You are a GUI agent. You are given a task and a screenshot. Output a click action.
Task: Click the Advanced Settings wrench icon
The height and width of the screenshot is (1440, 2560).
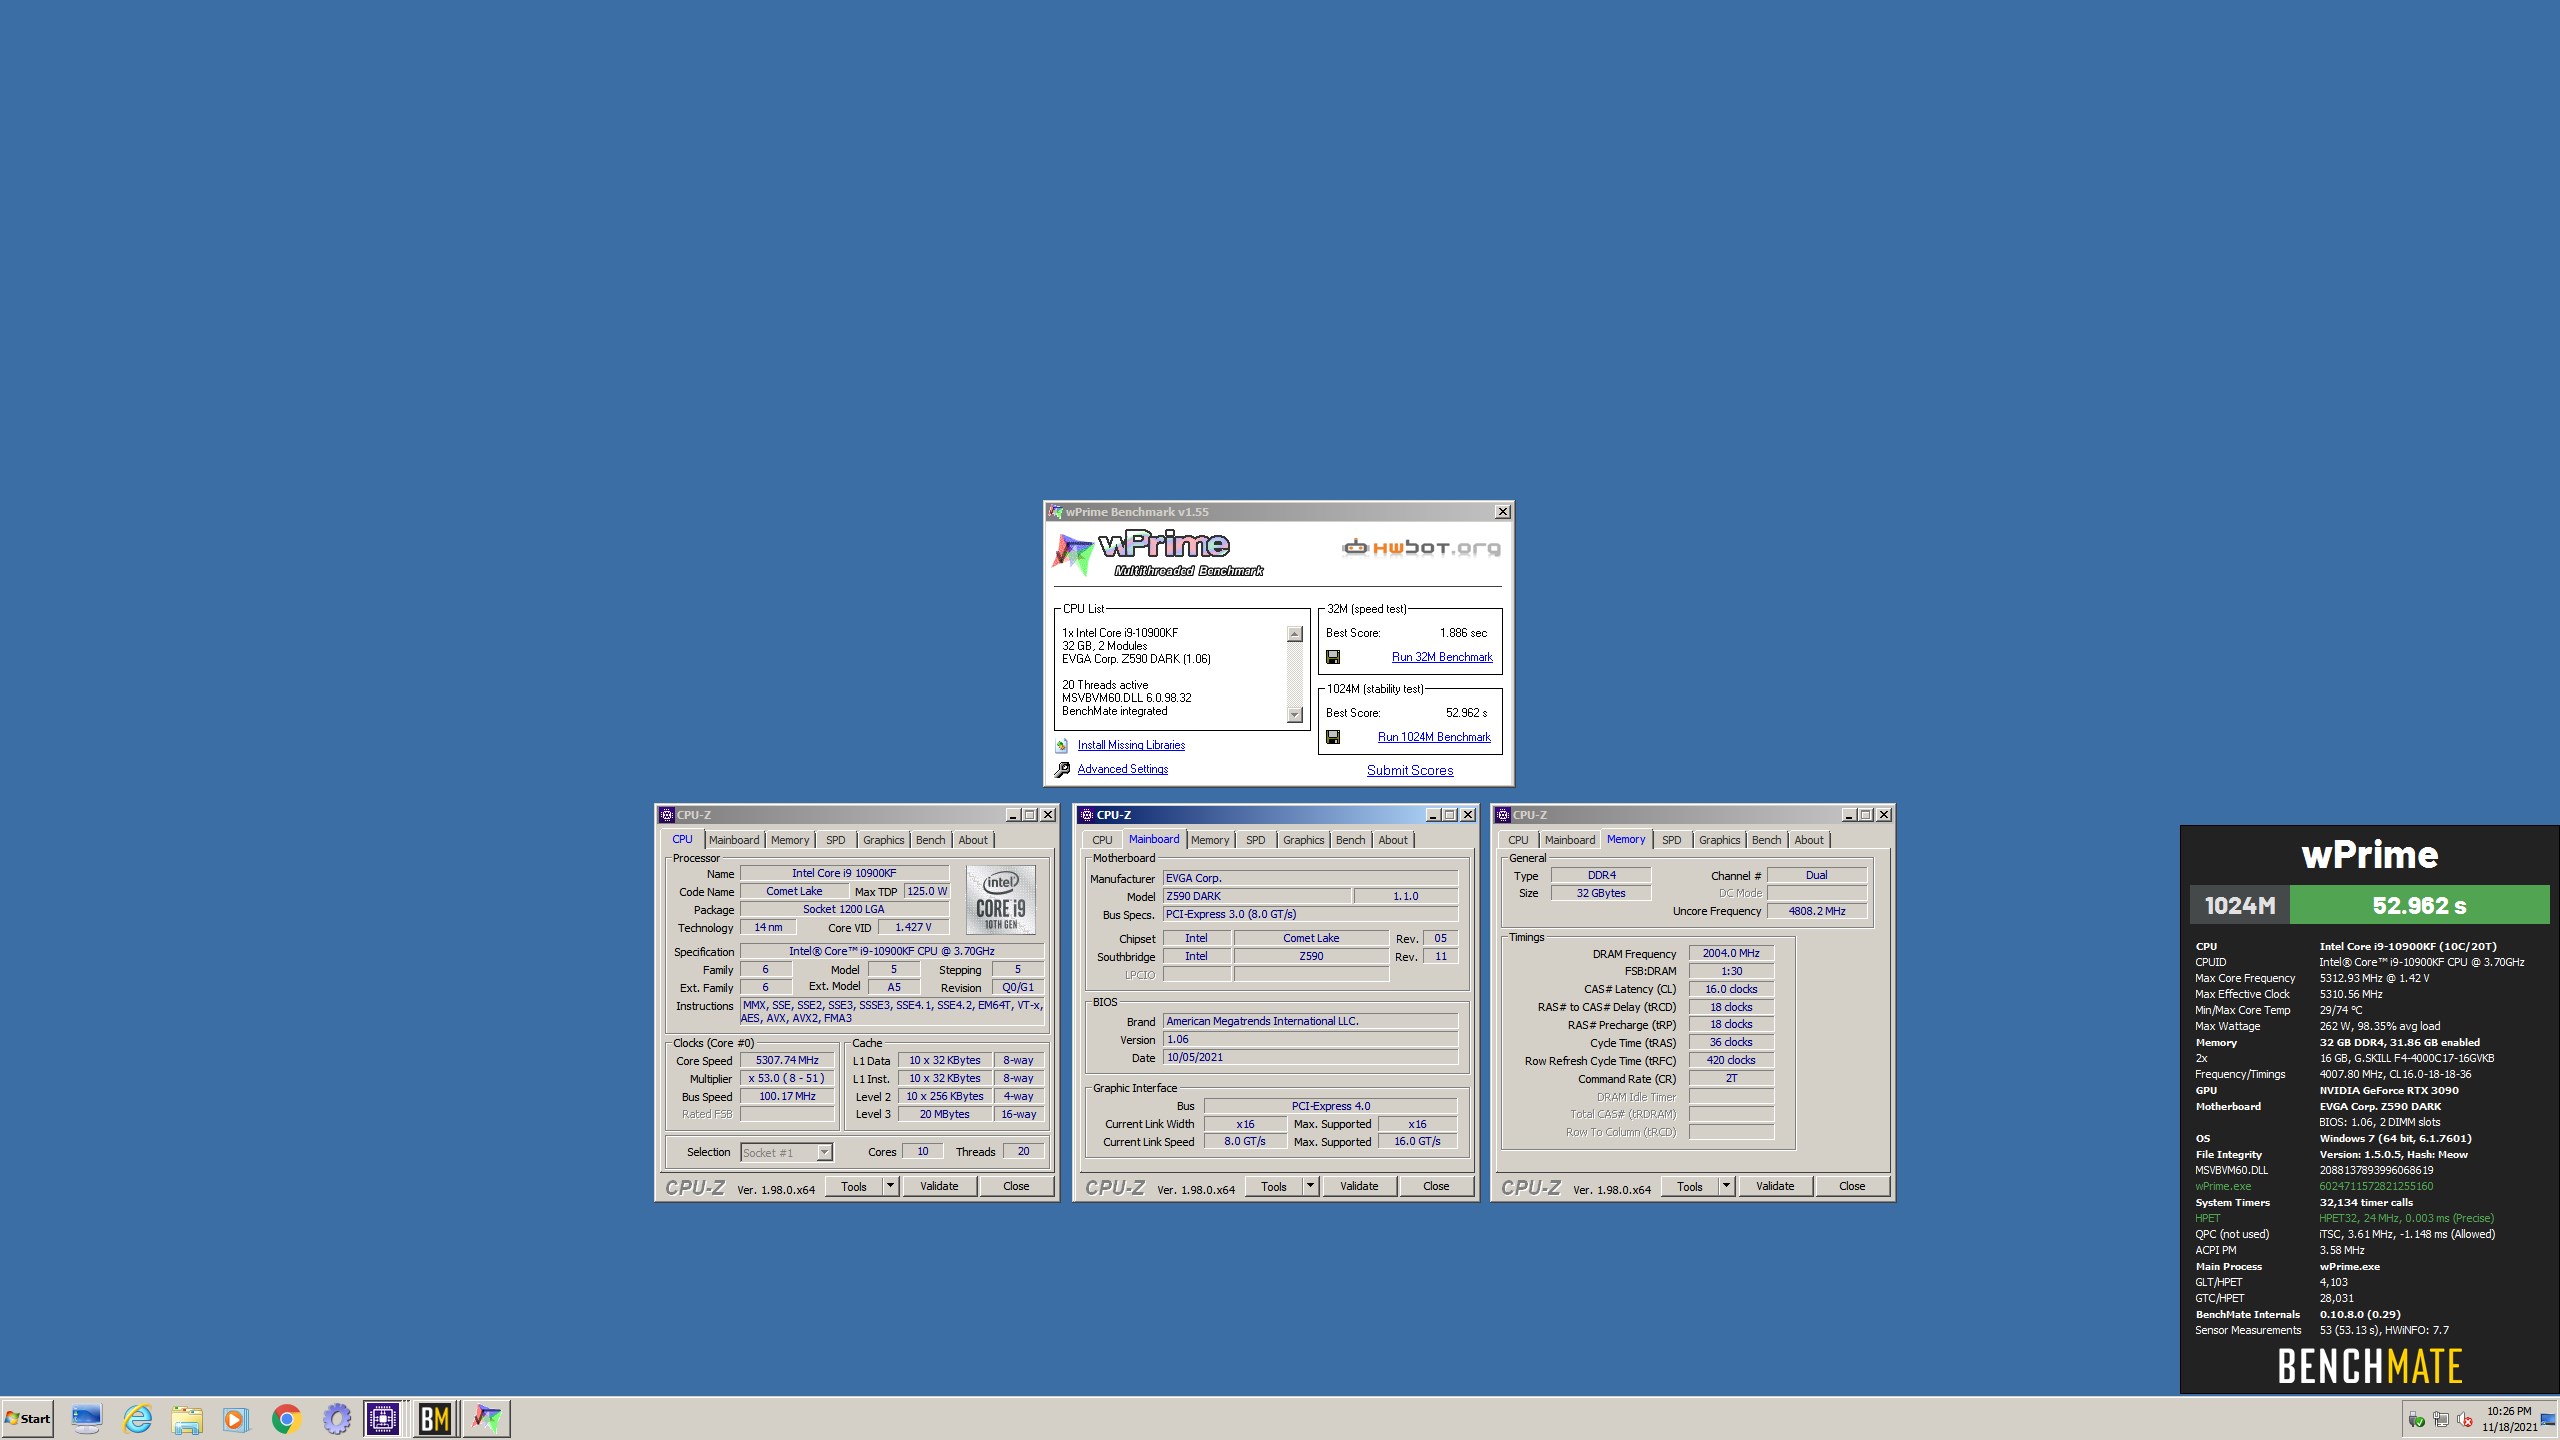[x=1062, y=770]
